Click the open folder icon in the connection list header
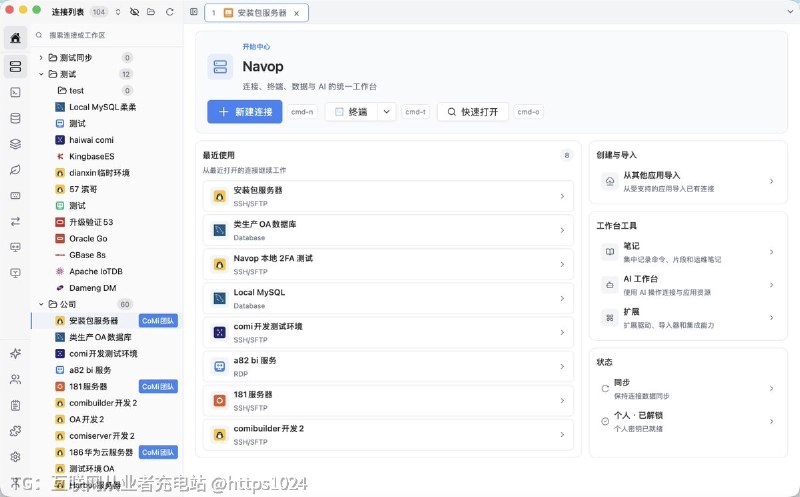Screen dimensions: 800x497 tap(151, 12)
